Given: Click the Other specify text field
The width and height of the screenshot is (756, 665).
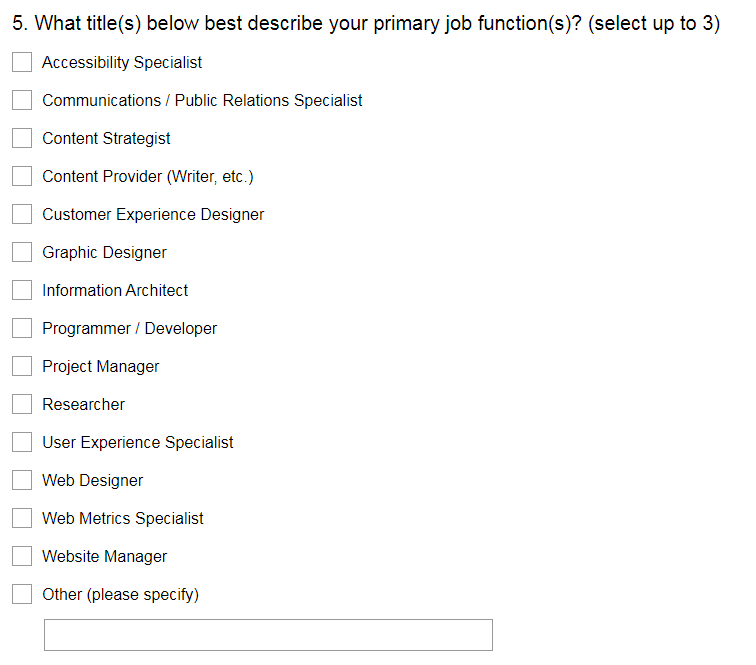Looking at the screenshot, I should (x=268, y=635).
